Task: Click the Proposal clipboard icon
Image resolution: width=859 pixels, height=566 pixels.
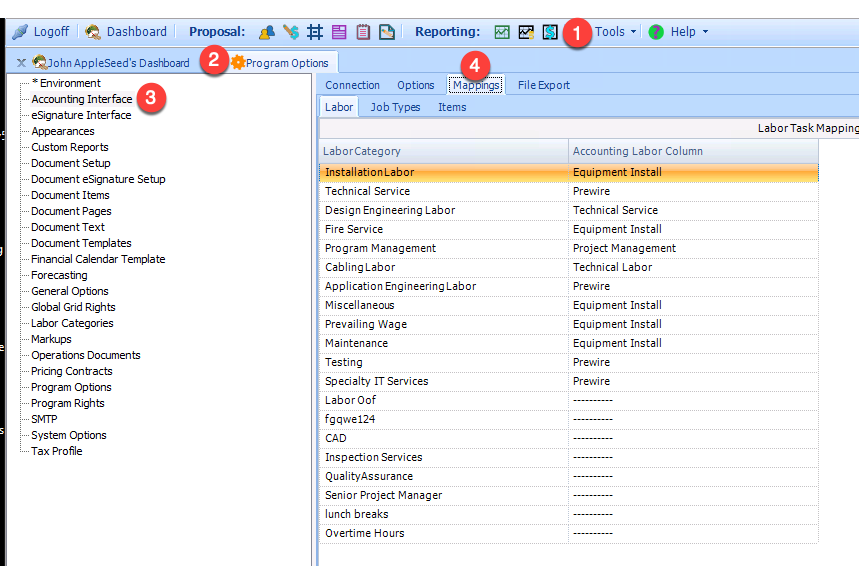Action: pyautogui.click(x=363, y=32)
